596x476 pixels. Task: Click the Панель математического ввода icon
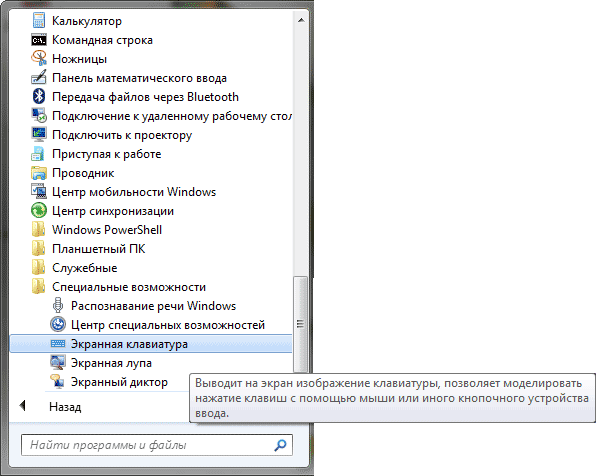pyautogui.click(x=39, y=78)
